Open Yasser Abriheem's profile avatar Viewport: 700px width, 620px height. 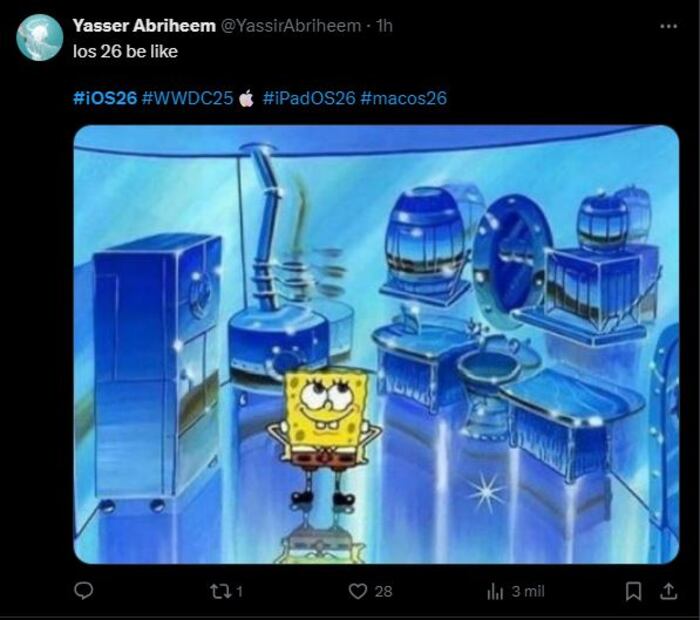click(40, 37)
